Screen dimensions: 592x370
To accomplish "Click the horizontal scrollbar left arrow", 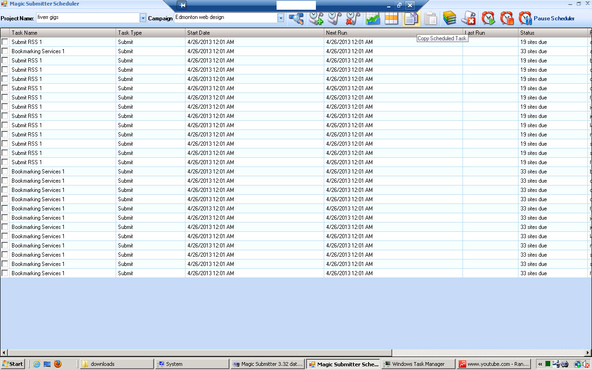I will [x=4, y=353].
